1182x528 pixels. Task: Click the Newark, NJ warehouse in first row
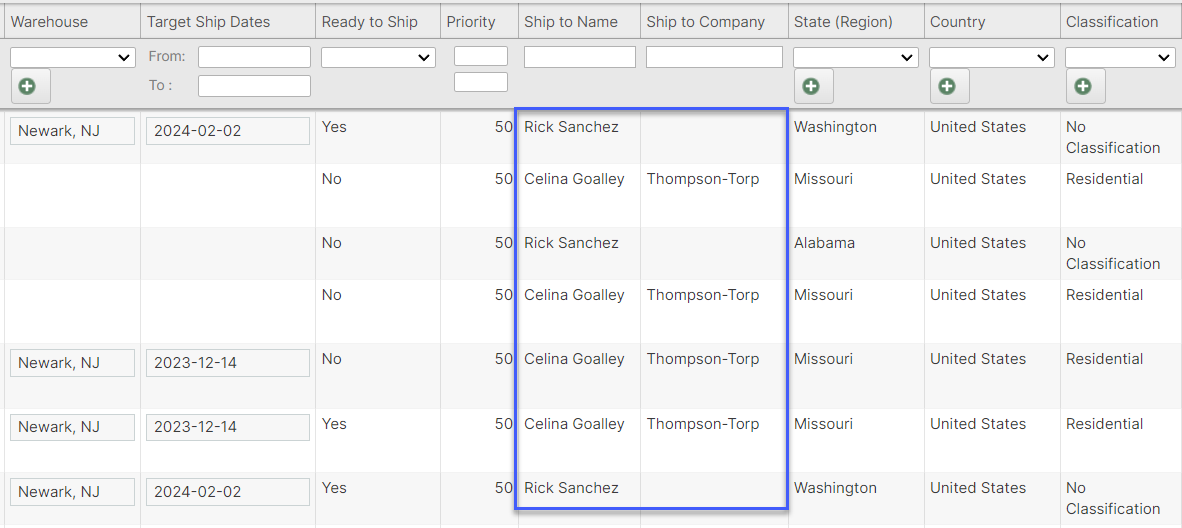pos(72,131)
